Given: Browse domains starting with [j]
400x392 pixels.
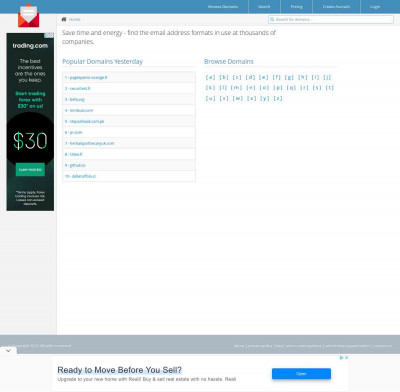Looking at the screenshot, I should pos(327,77).
